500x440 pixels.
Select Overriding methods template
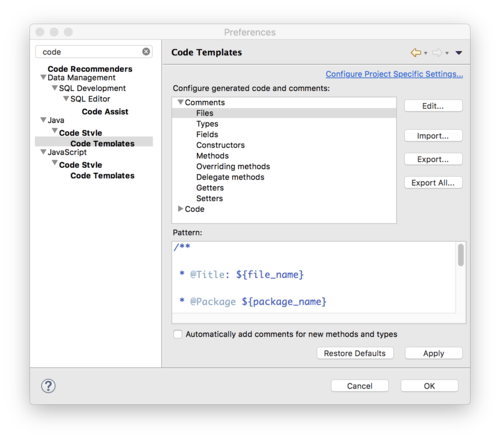233,167
